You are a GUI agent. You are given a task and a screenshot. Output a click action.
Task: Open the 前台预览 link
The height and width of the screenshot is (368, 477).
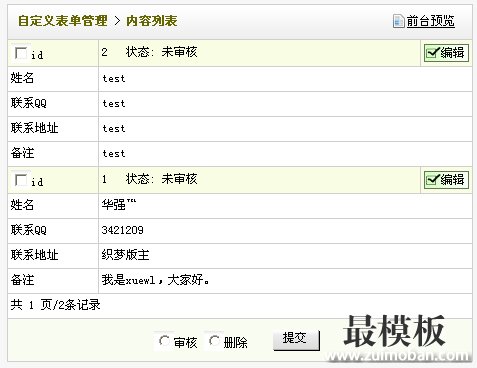(x=430, y=21)
